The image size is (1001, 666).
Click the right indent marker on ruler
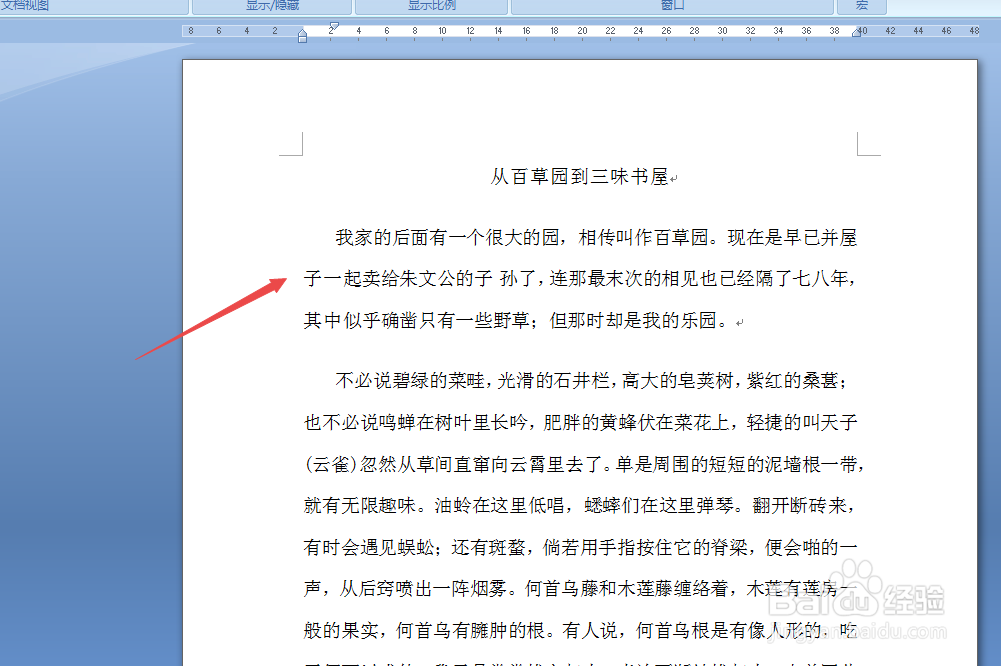point(857,33)
